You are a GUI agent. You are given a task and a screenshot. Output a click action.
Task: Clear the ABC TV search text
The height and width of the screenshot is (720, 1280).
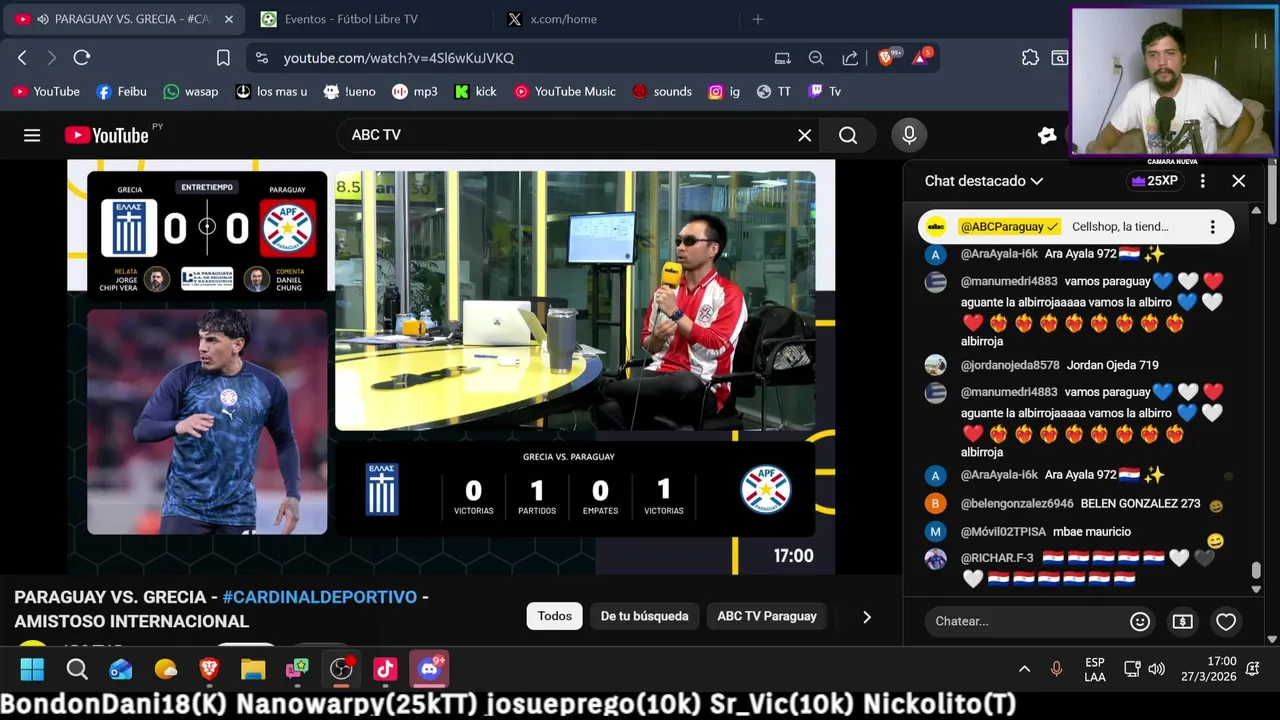(x=804, y=135)
